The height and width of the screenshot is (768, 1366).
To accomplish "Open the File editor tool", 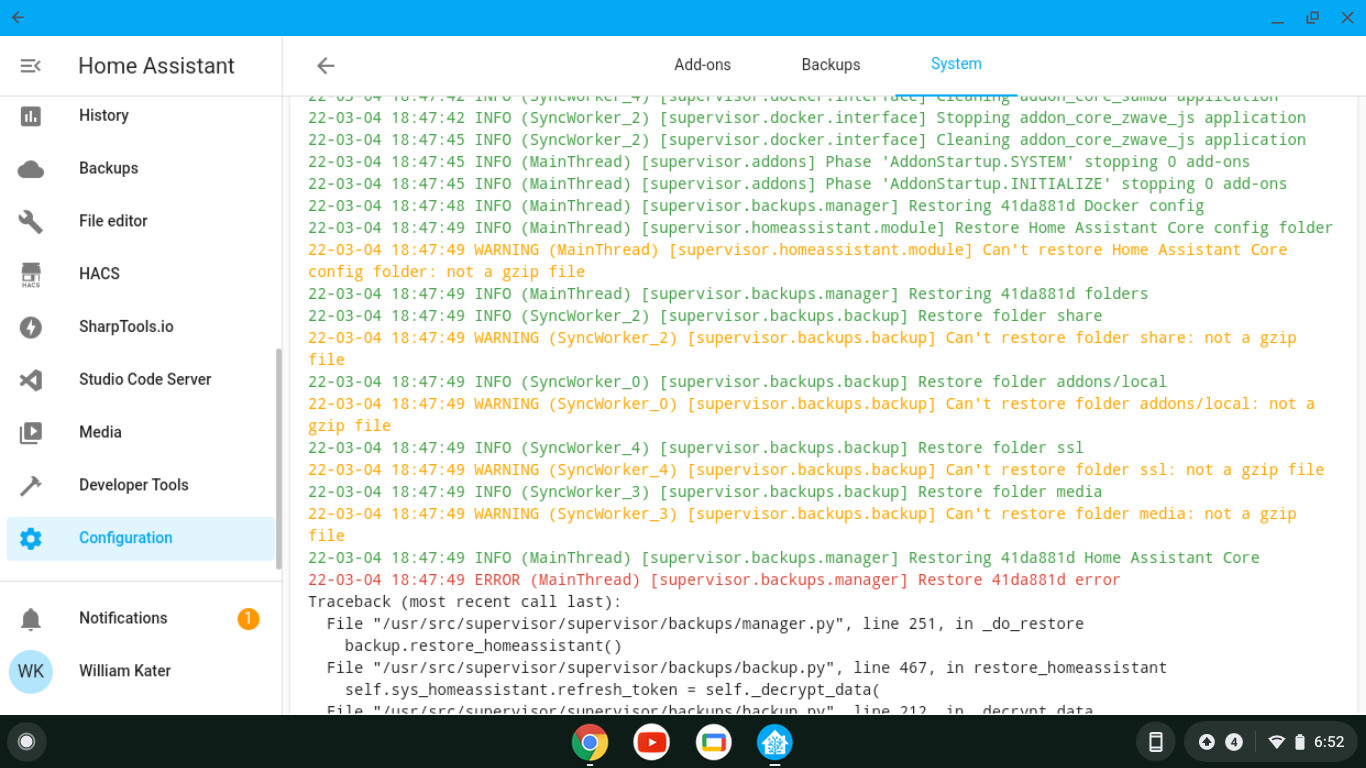I will [x=112, y=221].
